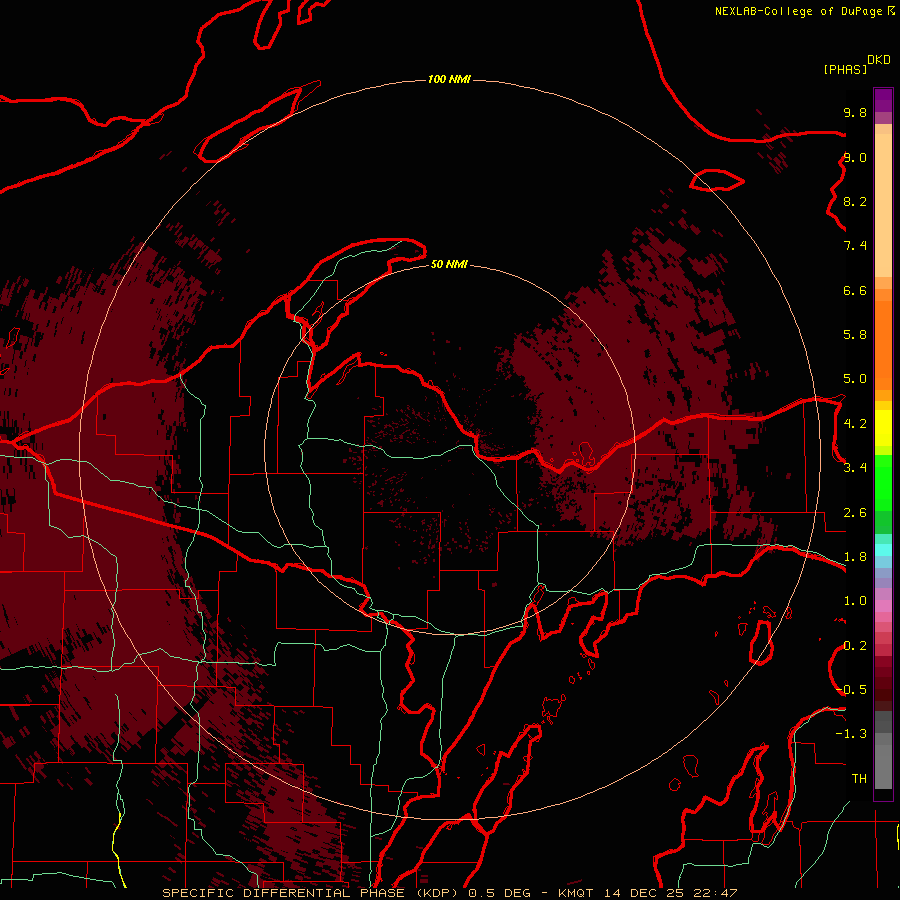Image resolution: width=900 pixels, height=900 pixels.
Task: Click the -1.3 value on color scale
Action: coord(852,734)
